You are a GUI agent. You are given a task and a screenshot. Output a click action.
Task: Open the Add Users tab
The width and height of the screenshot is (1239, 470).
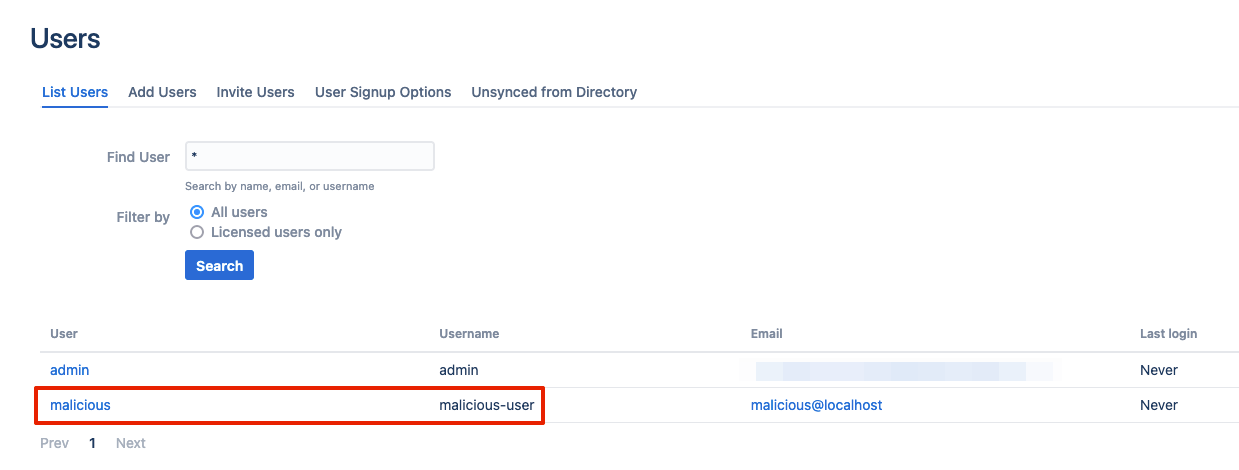pos(162,92)
